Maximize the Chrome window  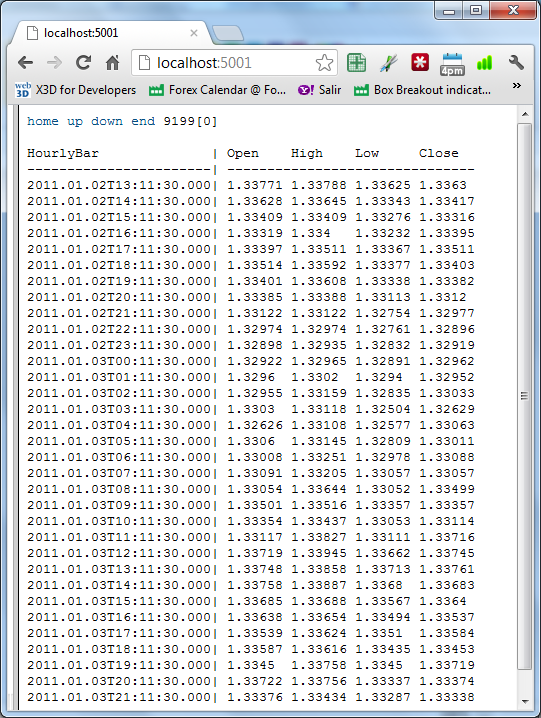[x=476, y=11]
